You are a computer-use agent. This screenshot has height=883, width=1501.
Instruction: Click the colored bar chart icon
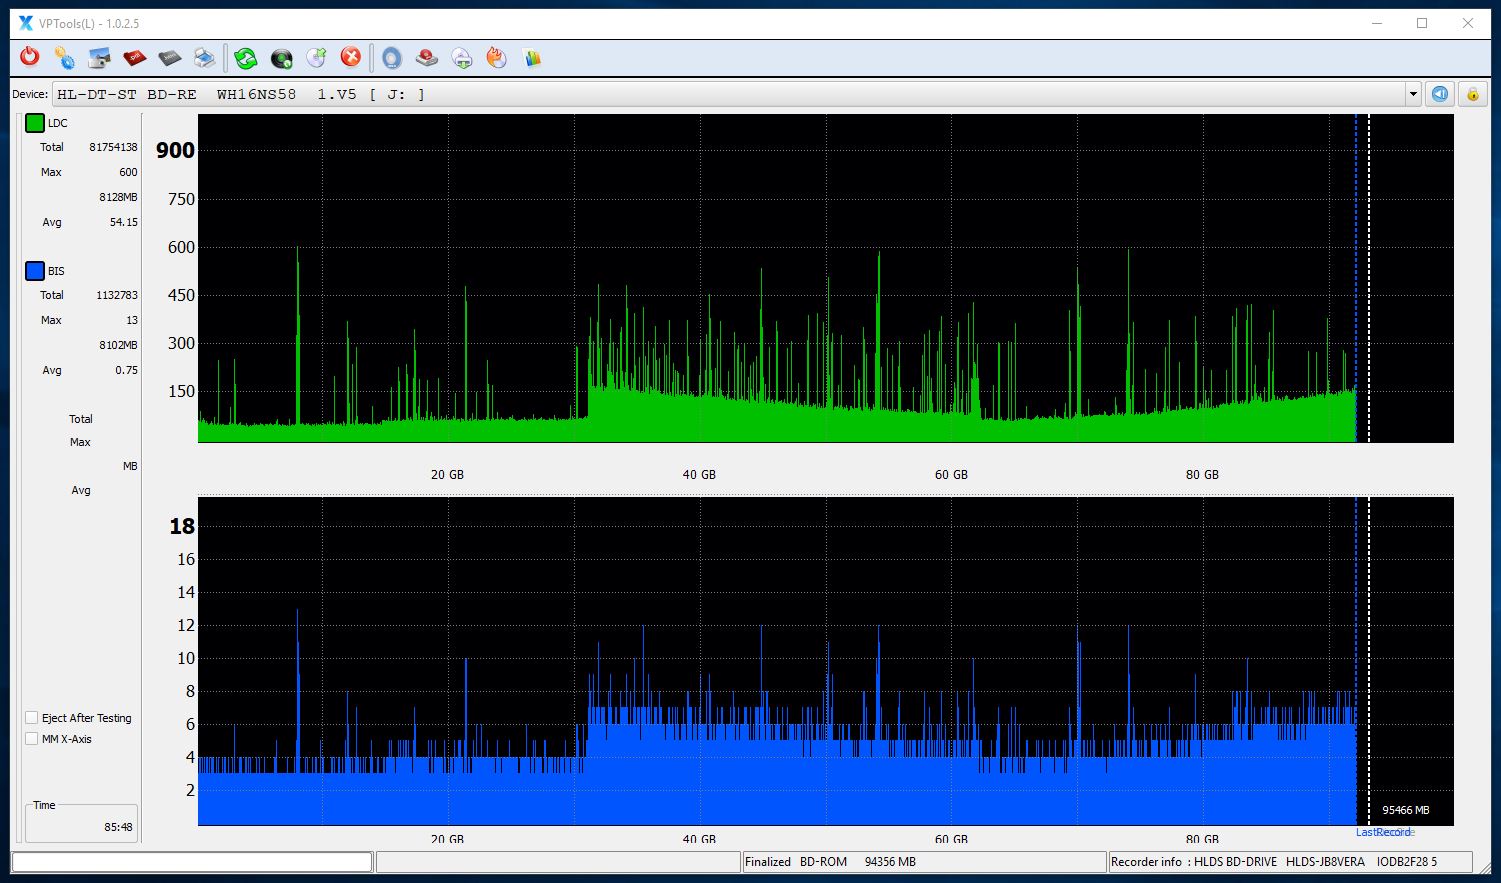point(532,58)
